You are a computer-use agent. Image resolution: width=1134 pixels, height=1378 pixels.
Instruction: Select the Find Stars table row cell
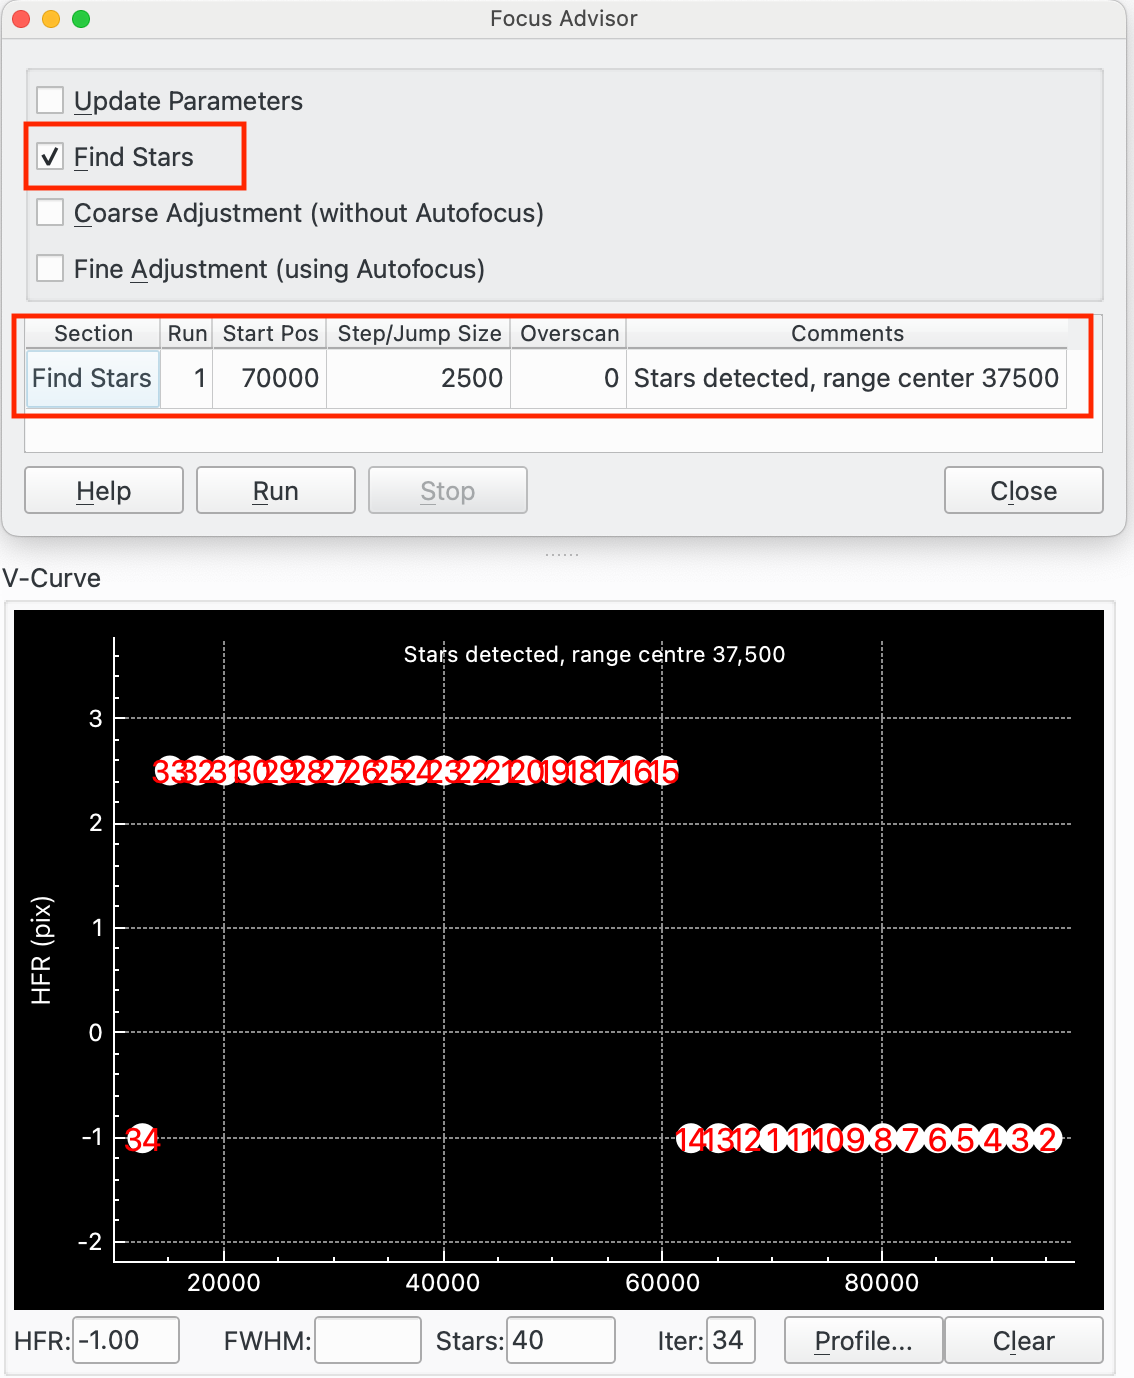pyautogui.click(x=92, y=379)
